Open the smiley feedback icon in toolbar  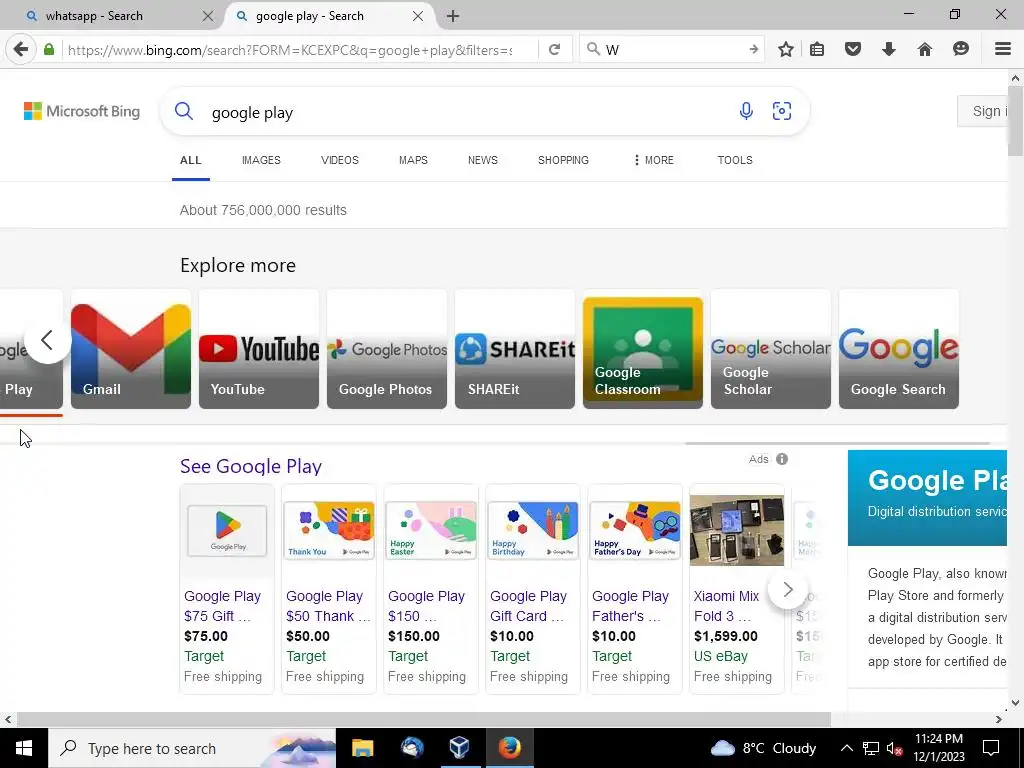tap(961, 49)
